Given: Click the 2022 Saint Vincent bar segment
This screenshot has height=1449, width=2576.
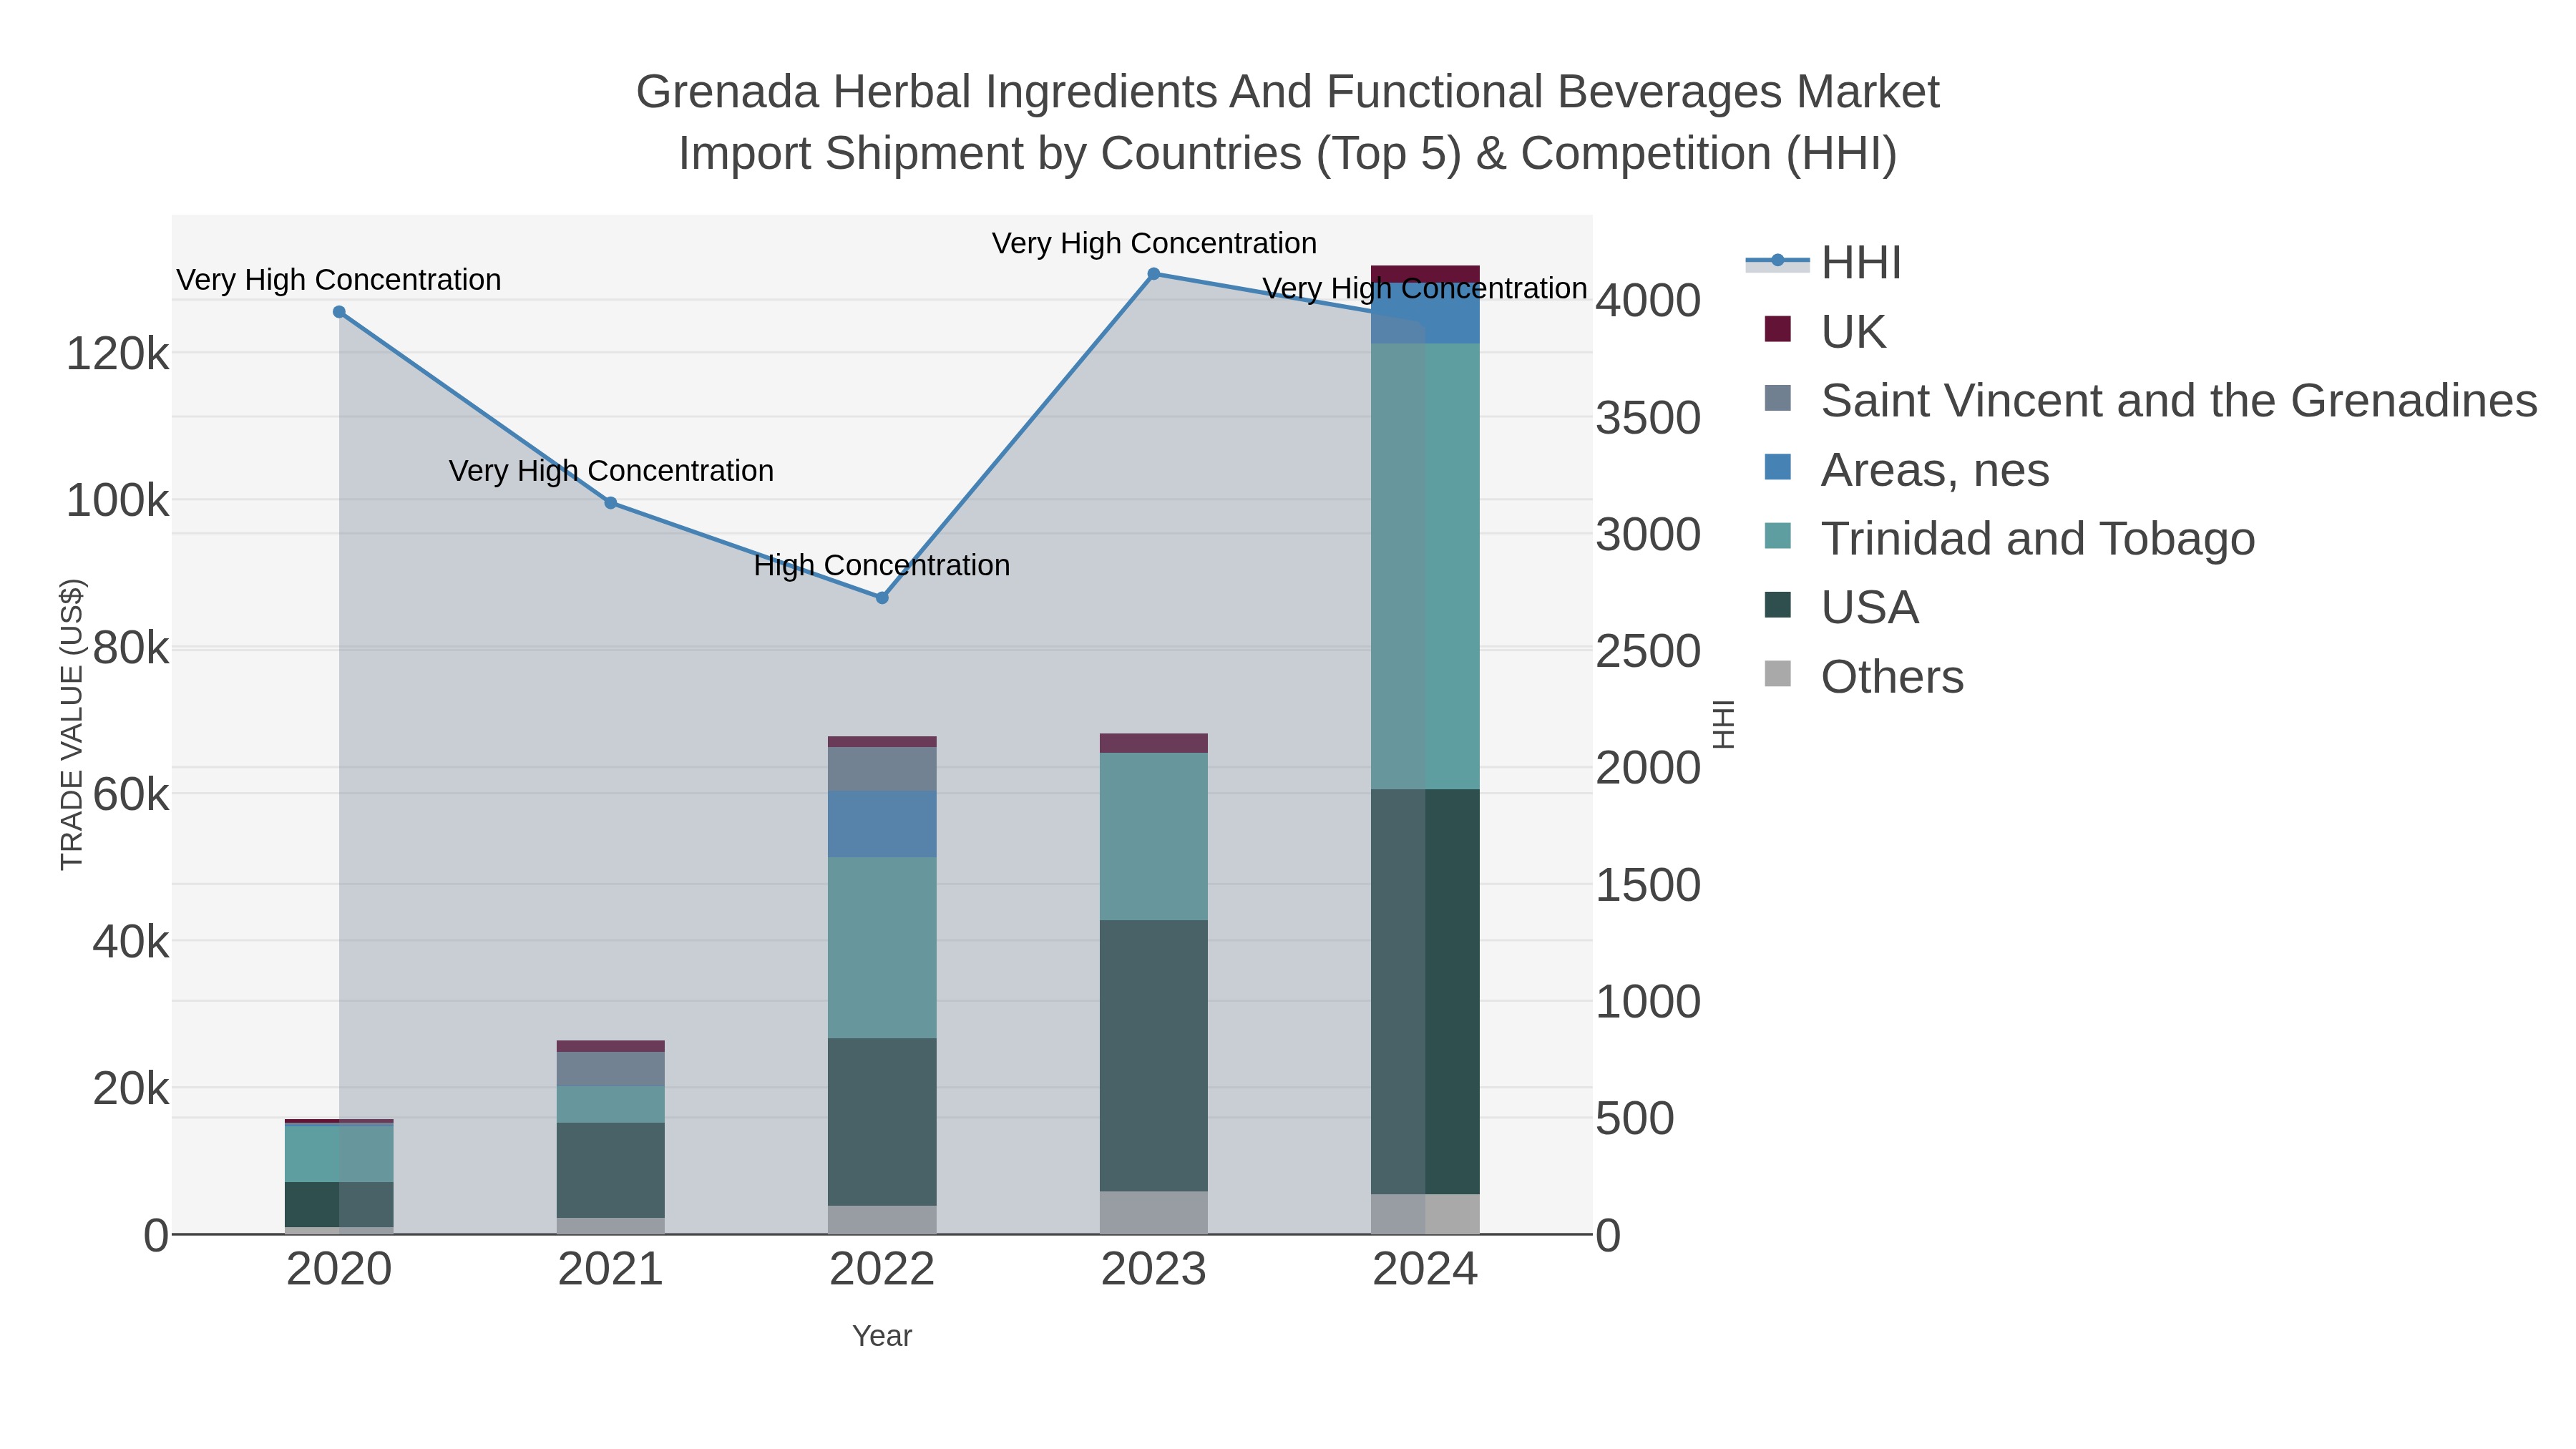Looking at the screenshot, I should click(x=882, y=770).
